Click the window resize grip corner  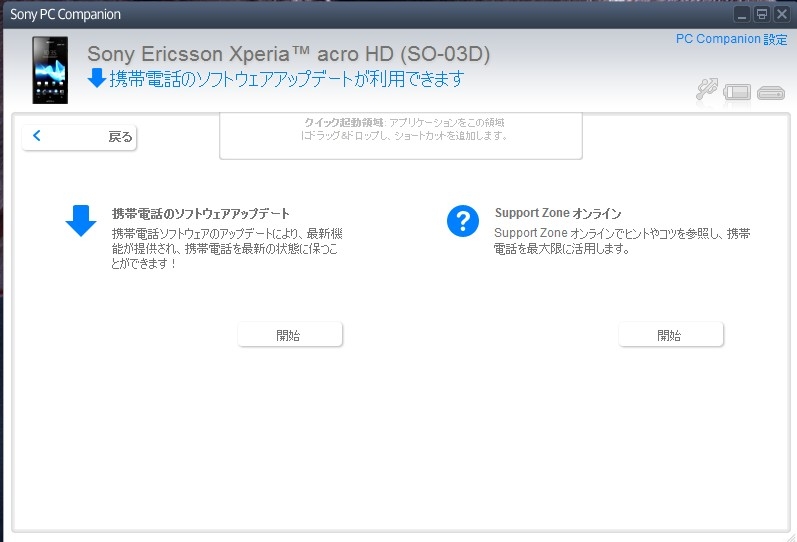pyautogui.click(x=791, y=537)
